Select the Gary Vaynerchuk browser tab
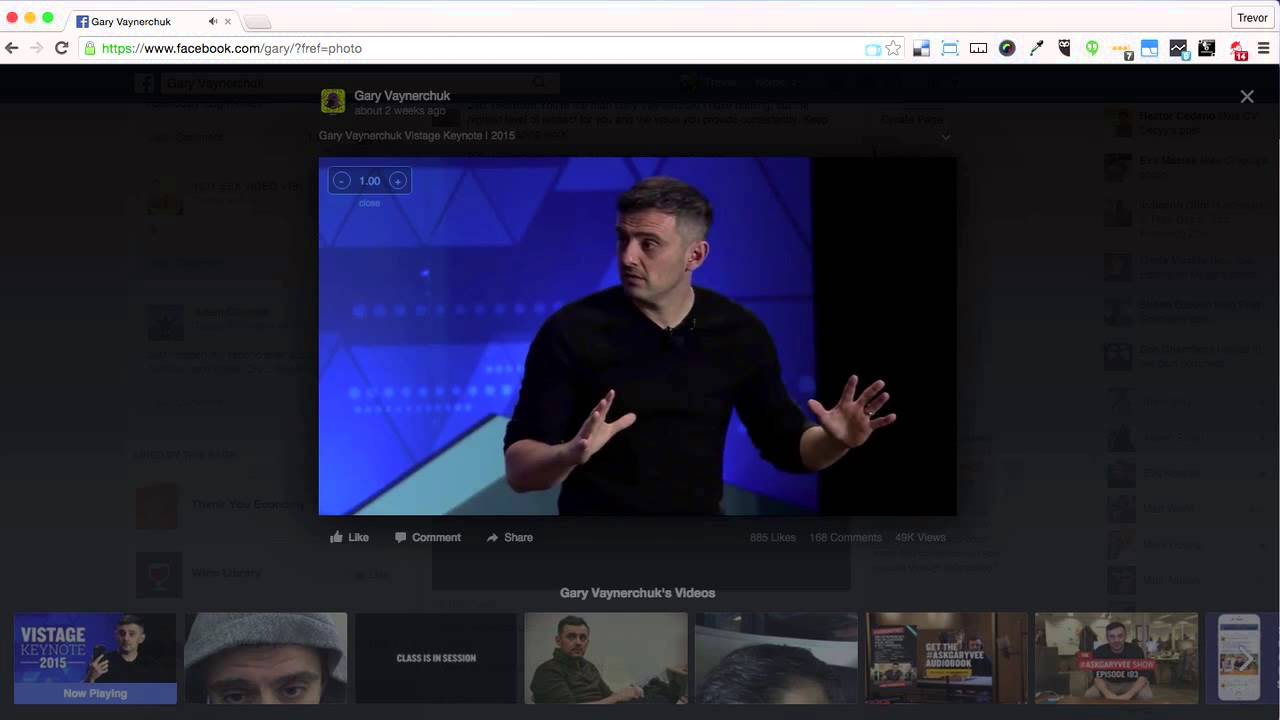Screen dimensions: 1280x720 150,21
